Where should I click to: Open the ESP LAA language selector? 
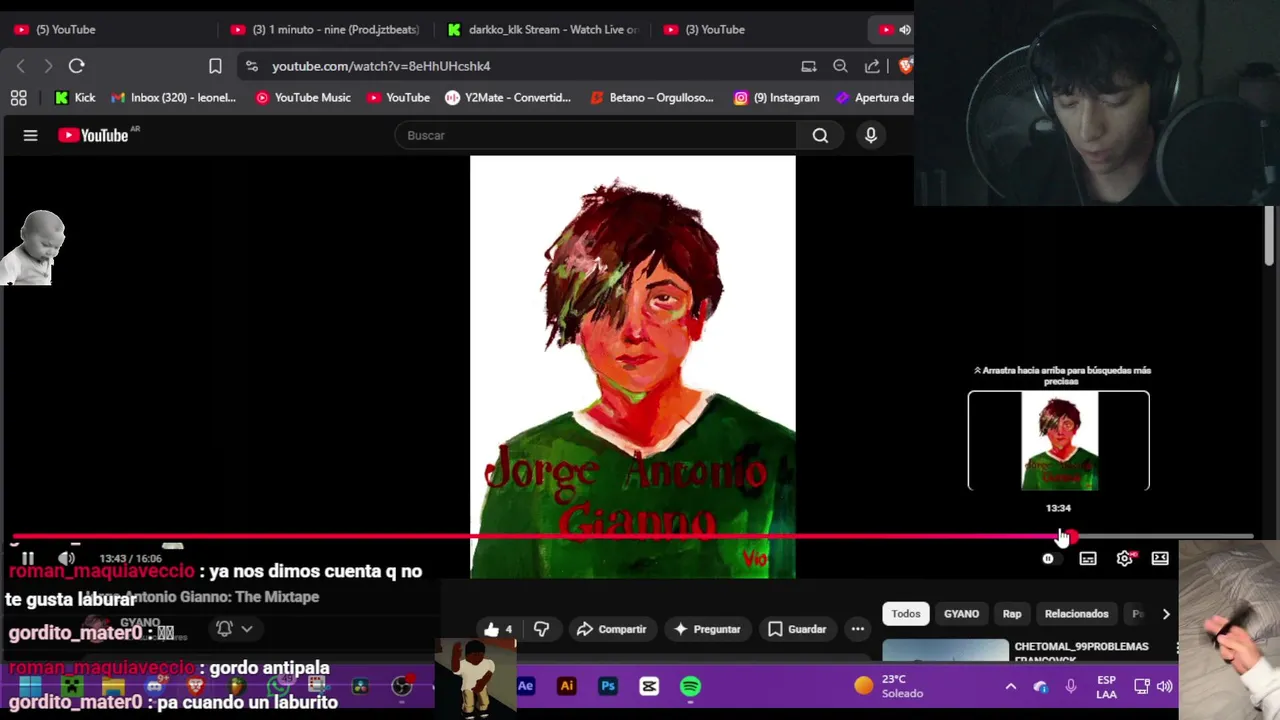[1106, 687]
